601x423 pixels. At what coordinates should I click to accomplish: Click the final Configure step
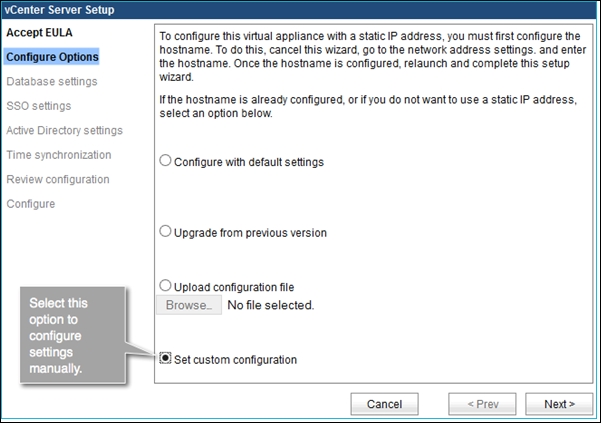point(31,204)
